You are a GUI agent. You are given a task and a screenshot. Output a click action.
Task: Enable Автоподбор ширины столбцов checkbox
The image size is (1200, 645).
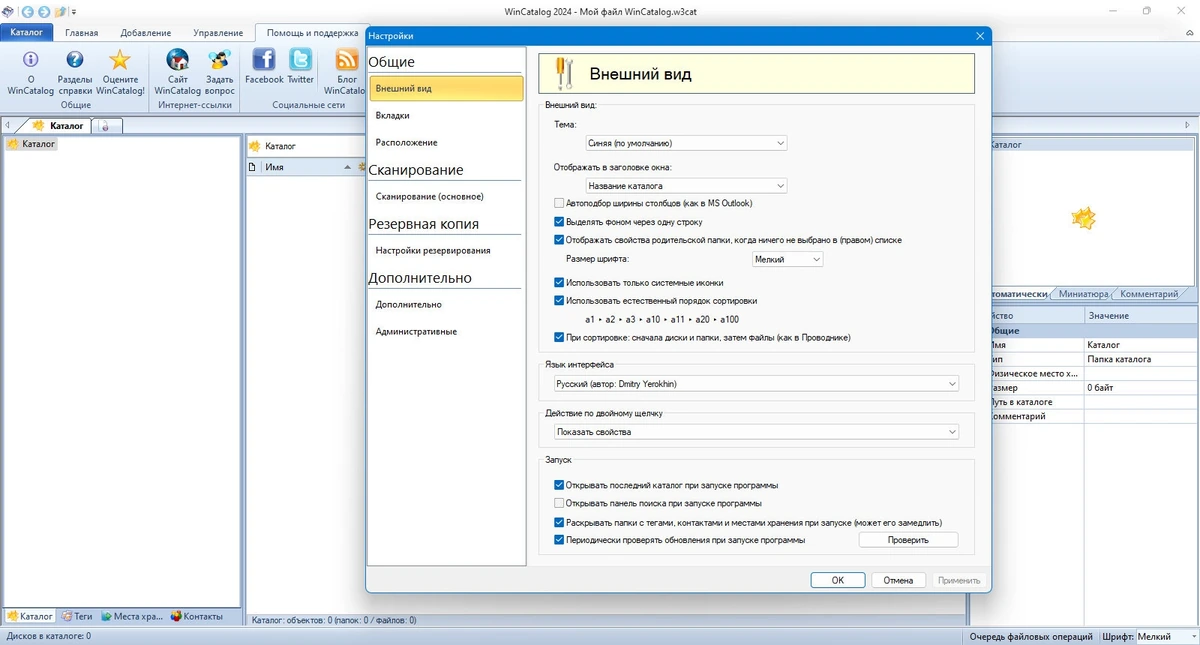[559, 203]
